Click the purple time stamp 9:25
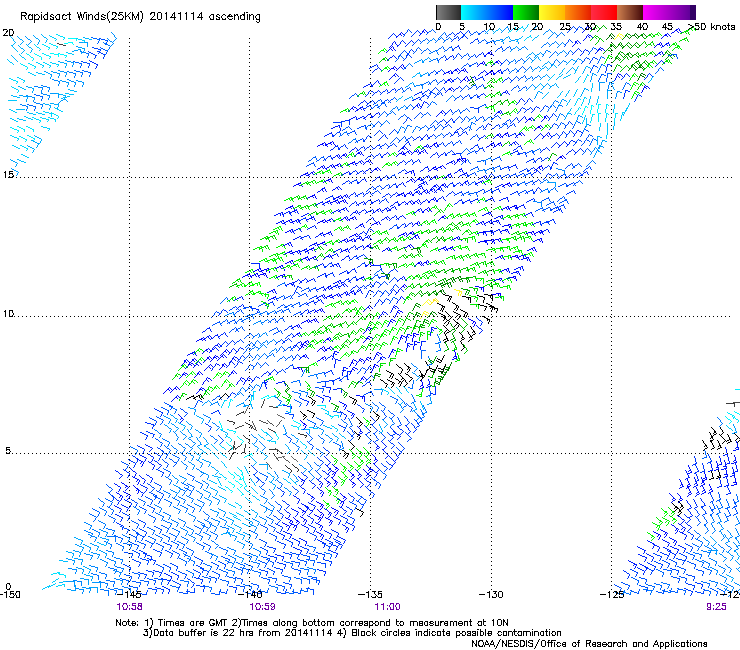 [716, 607]
